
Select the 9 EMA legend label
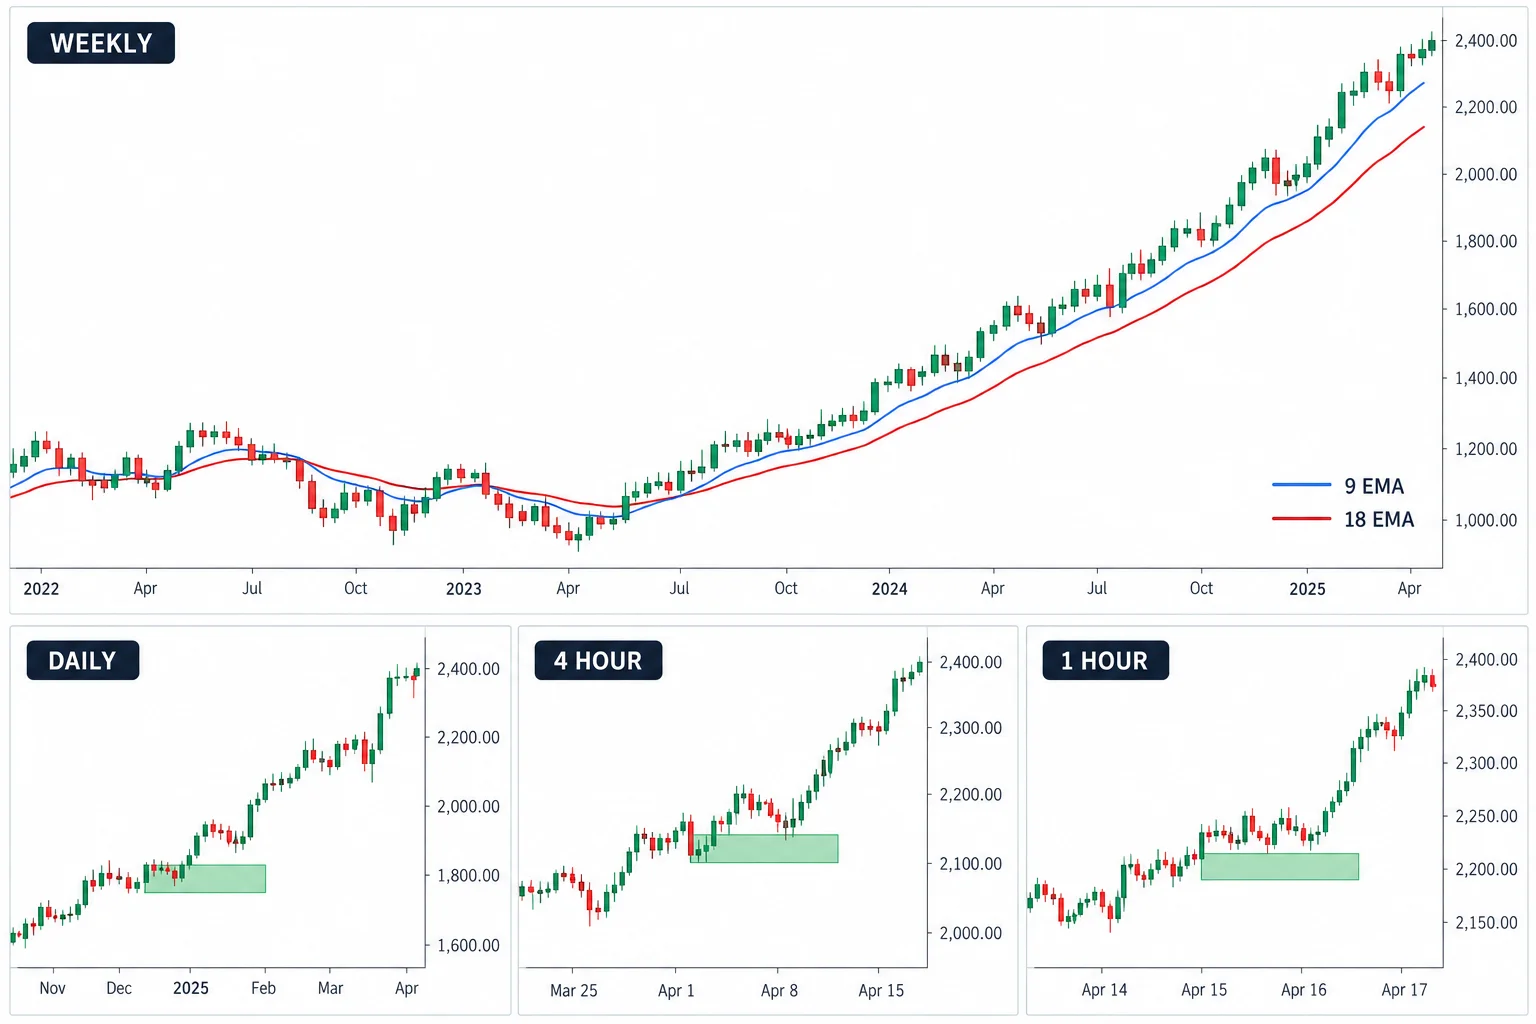1374,486
